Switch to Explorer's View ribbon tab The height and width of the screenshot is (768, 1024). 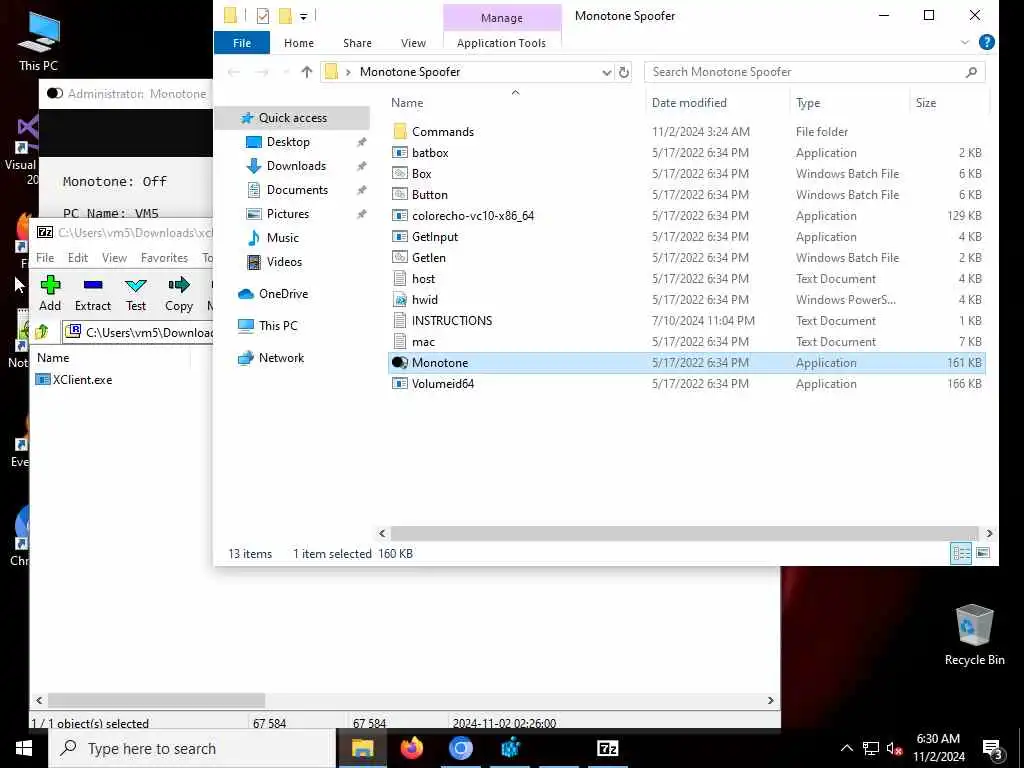413,43
